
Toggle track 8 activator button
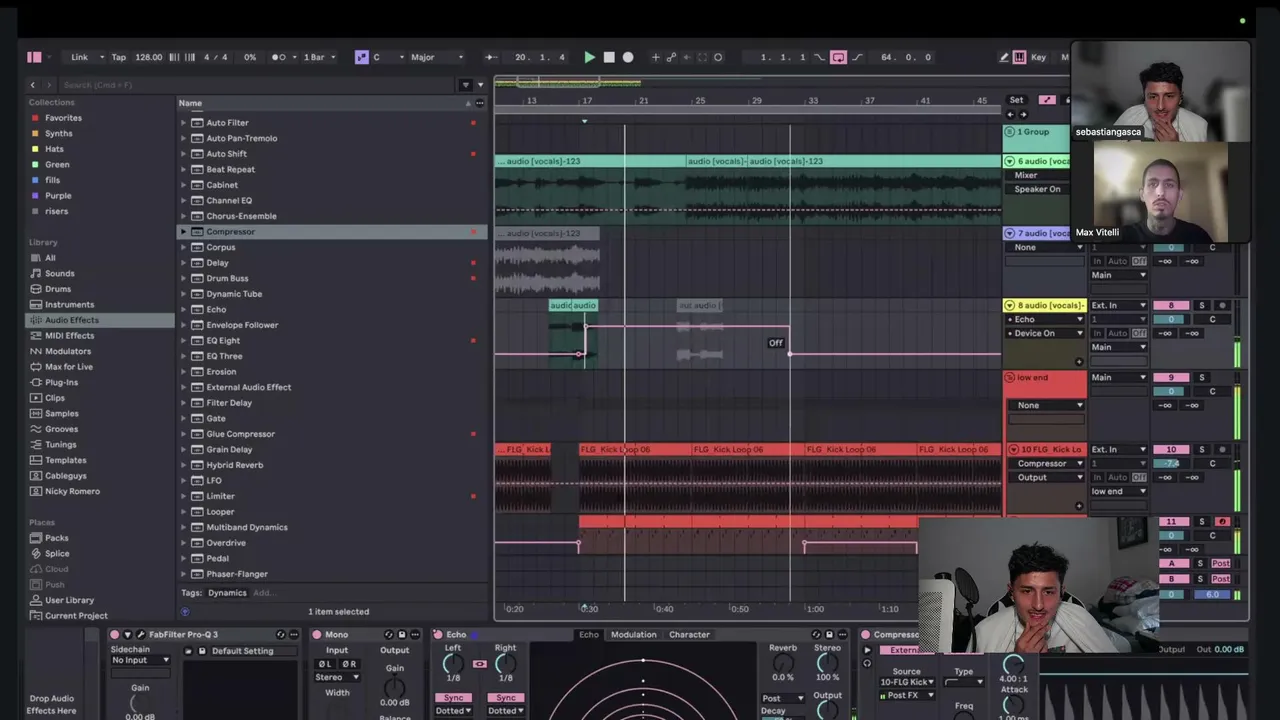pyautogui.click(x=1171, y=305)
